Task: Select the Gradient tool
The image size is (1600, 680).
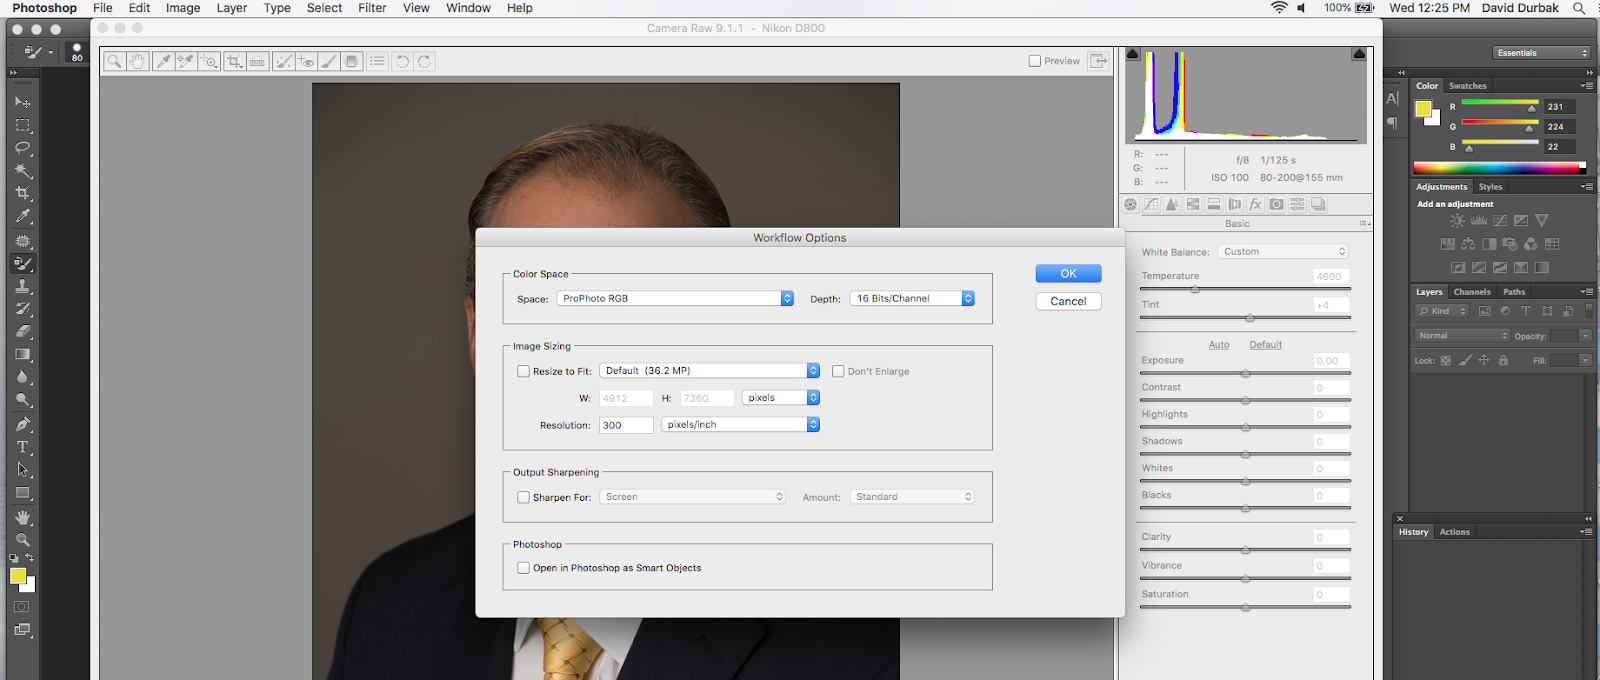Action: (22, 355)
